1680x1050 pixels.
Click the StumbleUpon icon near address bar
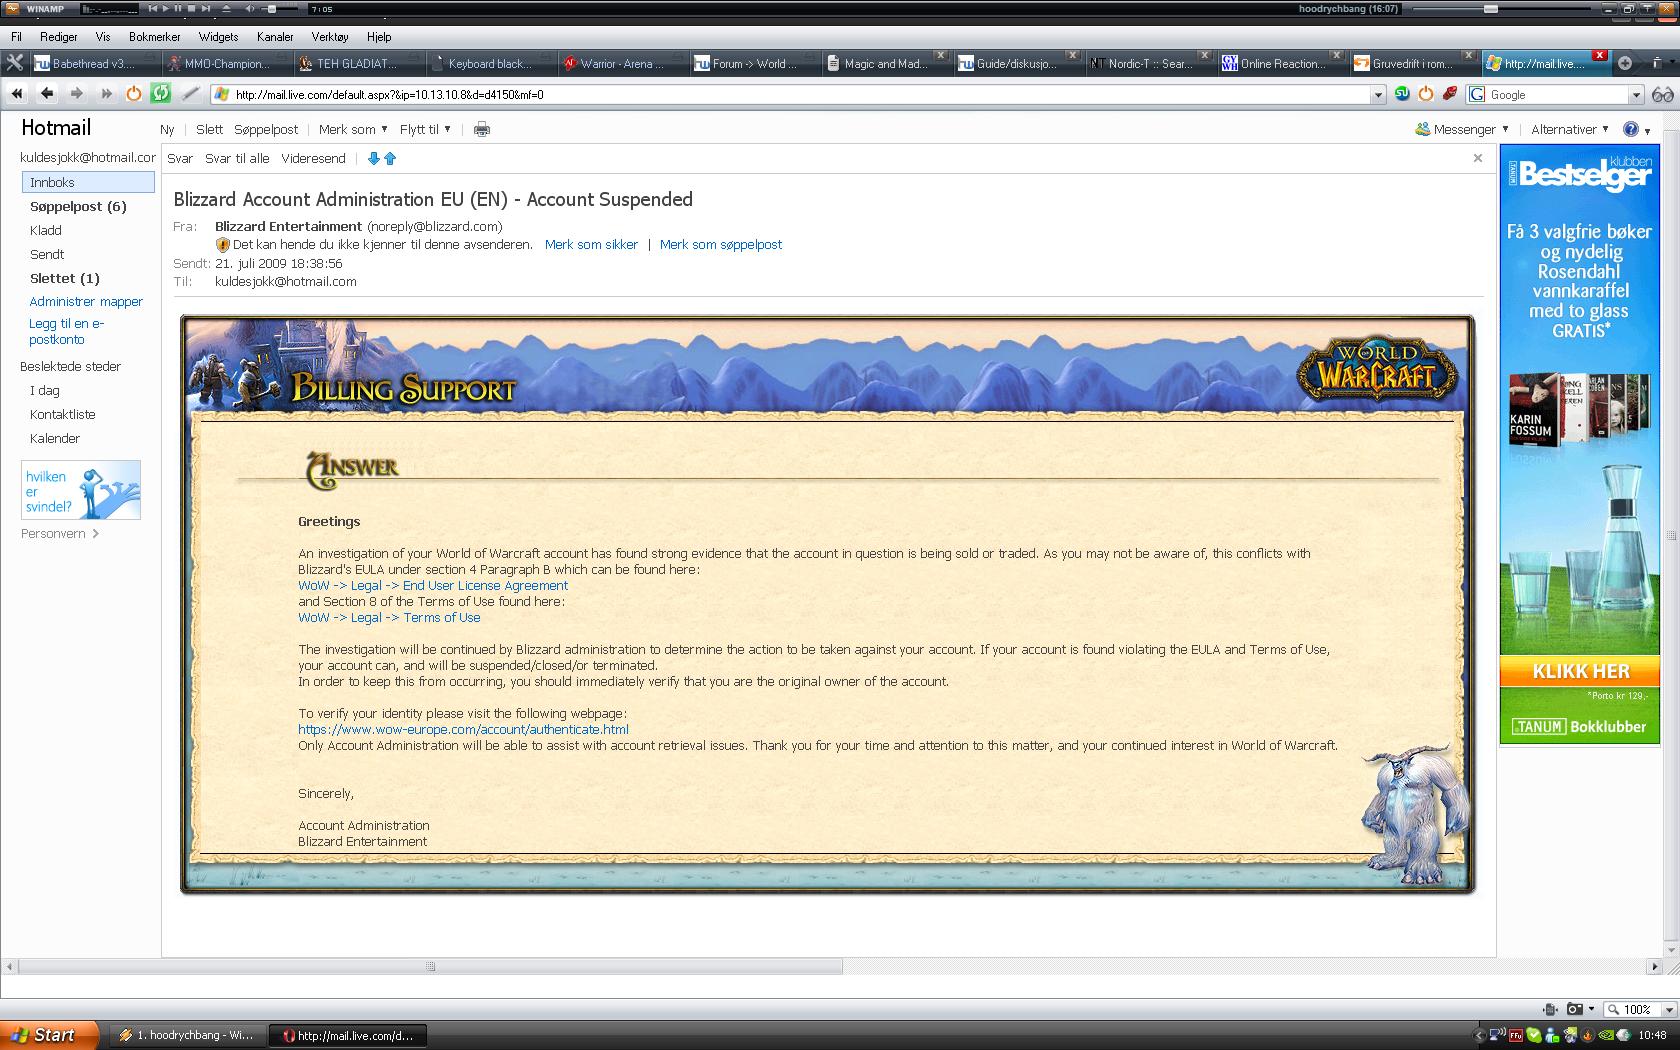pos(1402,94)
